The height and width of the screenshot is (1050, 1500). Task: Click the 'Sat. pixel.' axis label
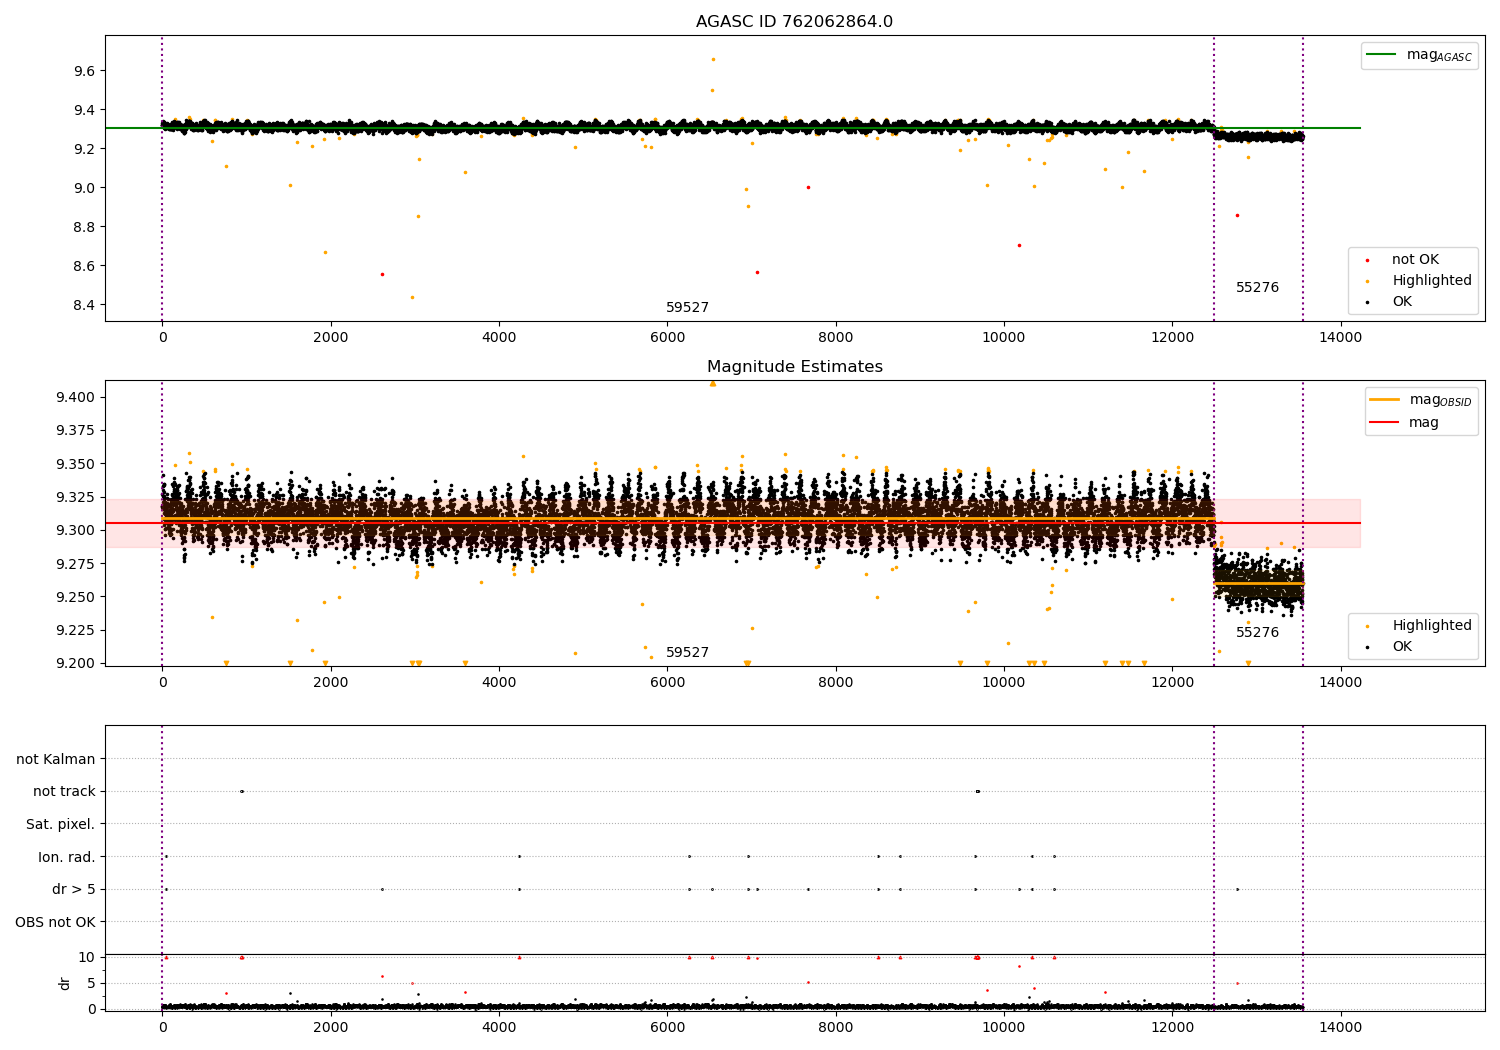pyautogui.click(x=61, y=825)
